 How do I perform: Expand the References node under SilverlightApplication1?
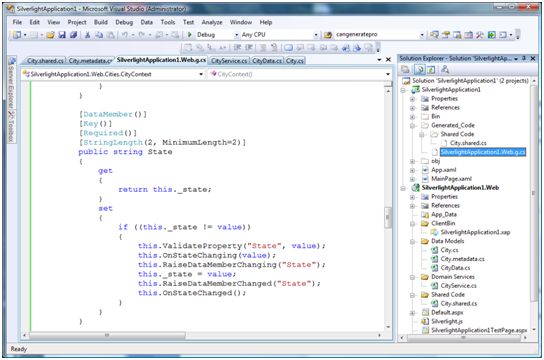[x=412, y=108]
